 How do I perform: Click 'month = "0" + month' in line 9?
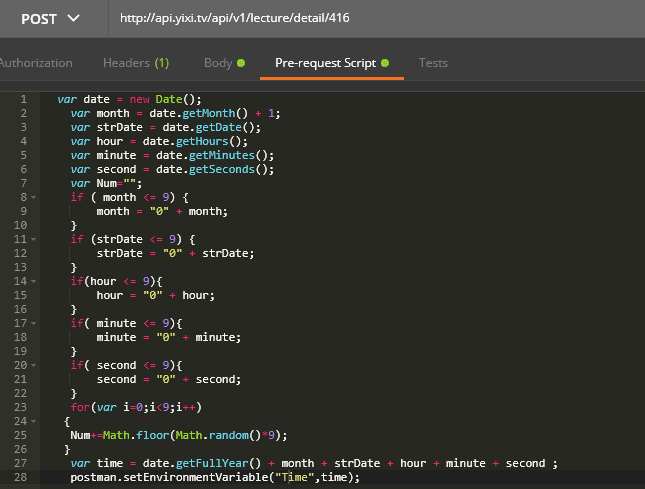162,211
